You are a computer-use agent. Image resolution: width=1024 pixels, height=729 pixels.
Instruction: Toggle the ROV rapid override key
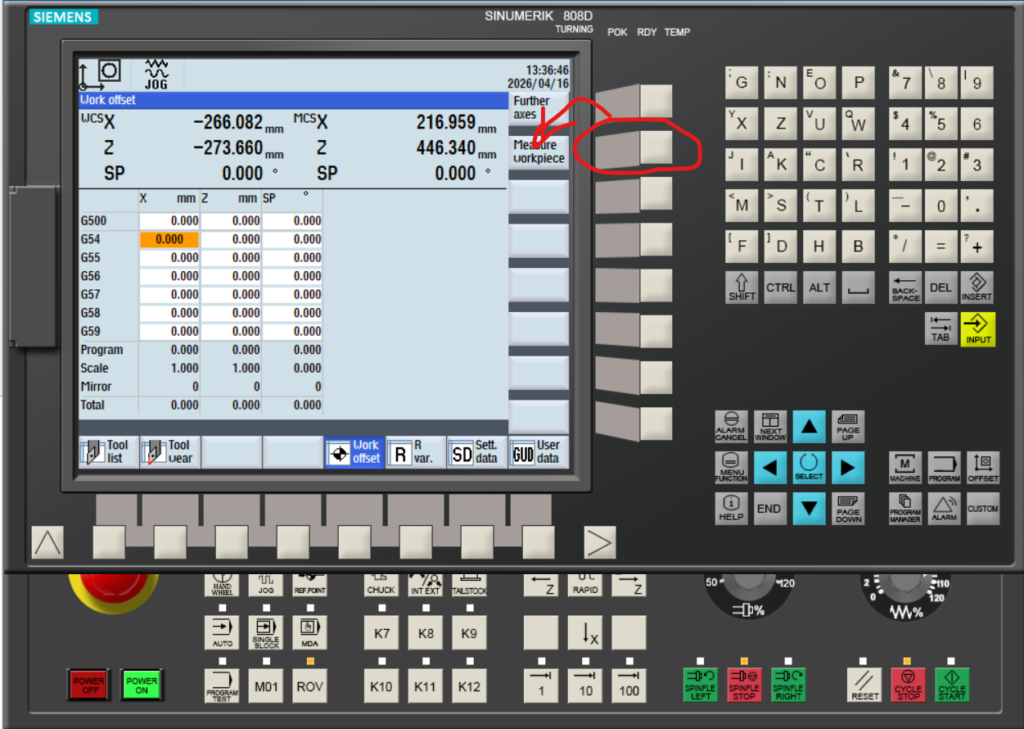tap(310, 687)
